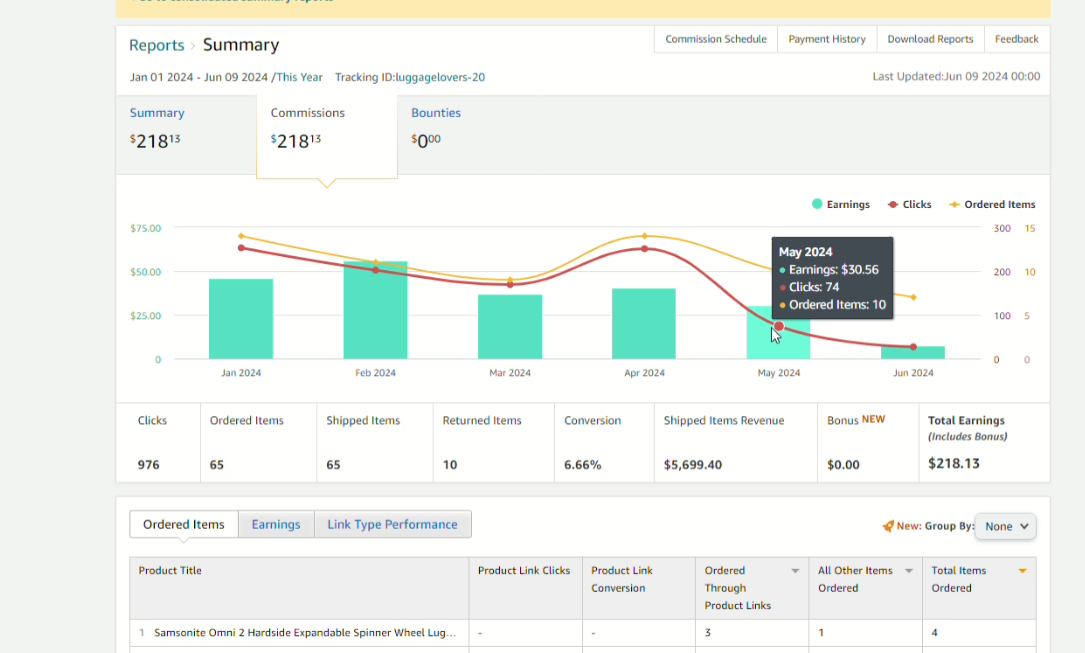Click the Mar 2024 red Clicks data point
The height and width of the screenshot is (653, 1085).
click(510, 284)
